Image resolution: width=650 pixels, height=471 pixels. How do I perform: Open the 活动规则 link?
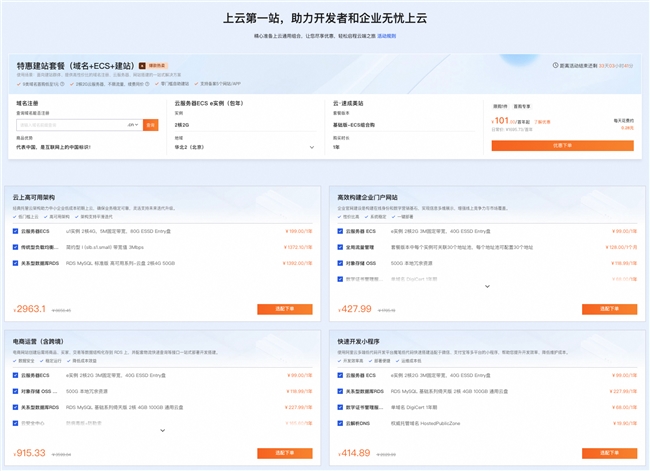(x=385, y=34)
